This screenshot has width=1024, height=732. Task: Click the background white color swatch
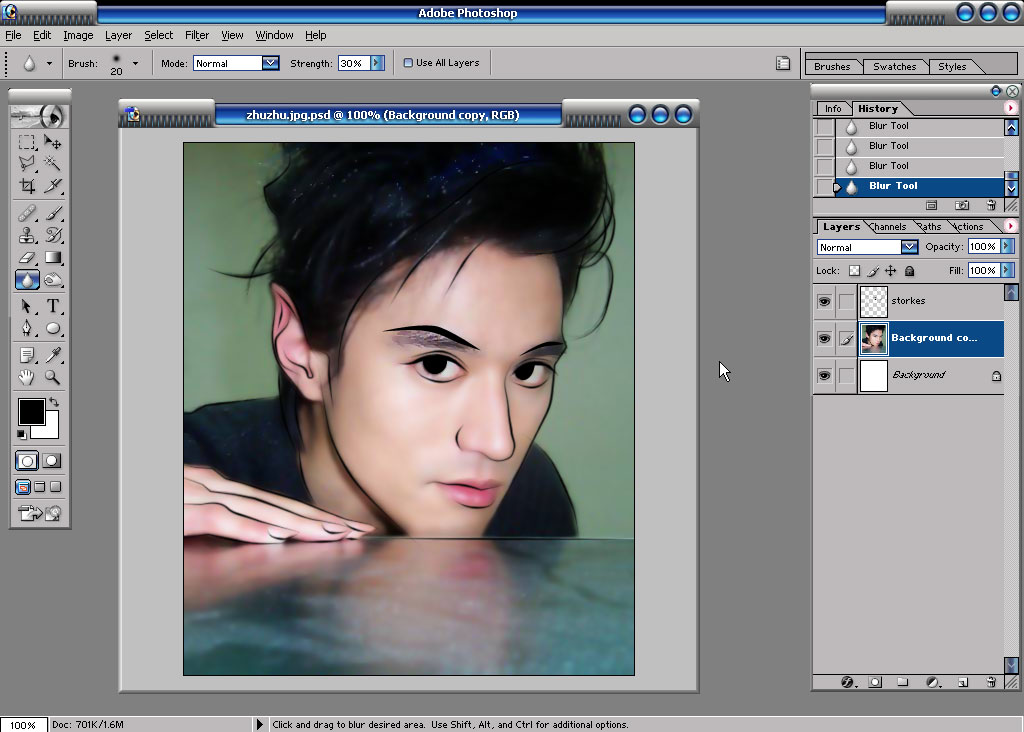[x=50, y=430]
